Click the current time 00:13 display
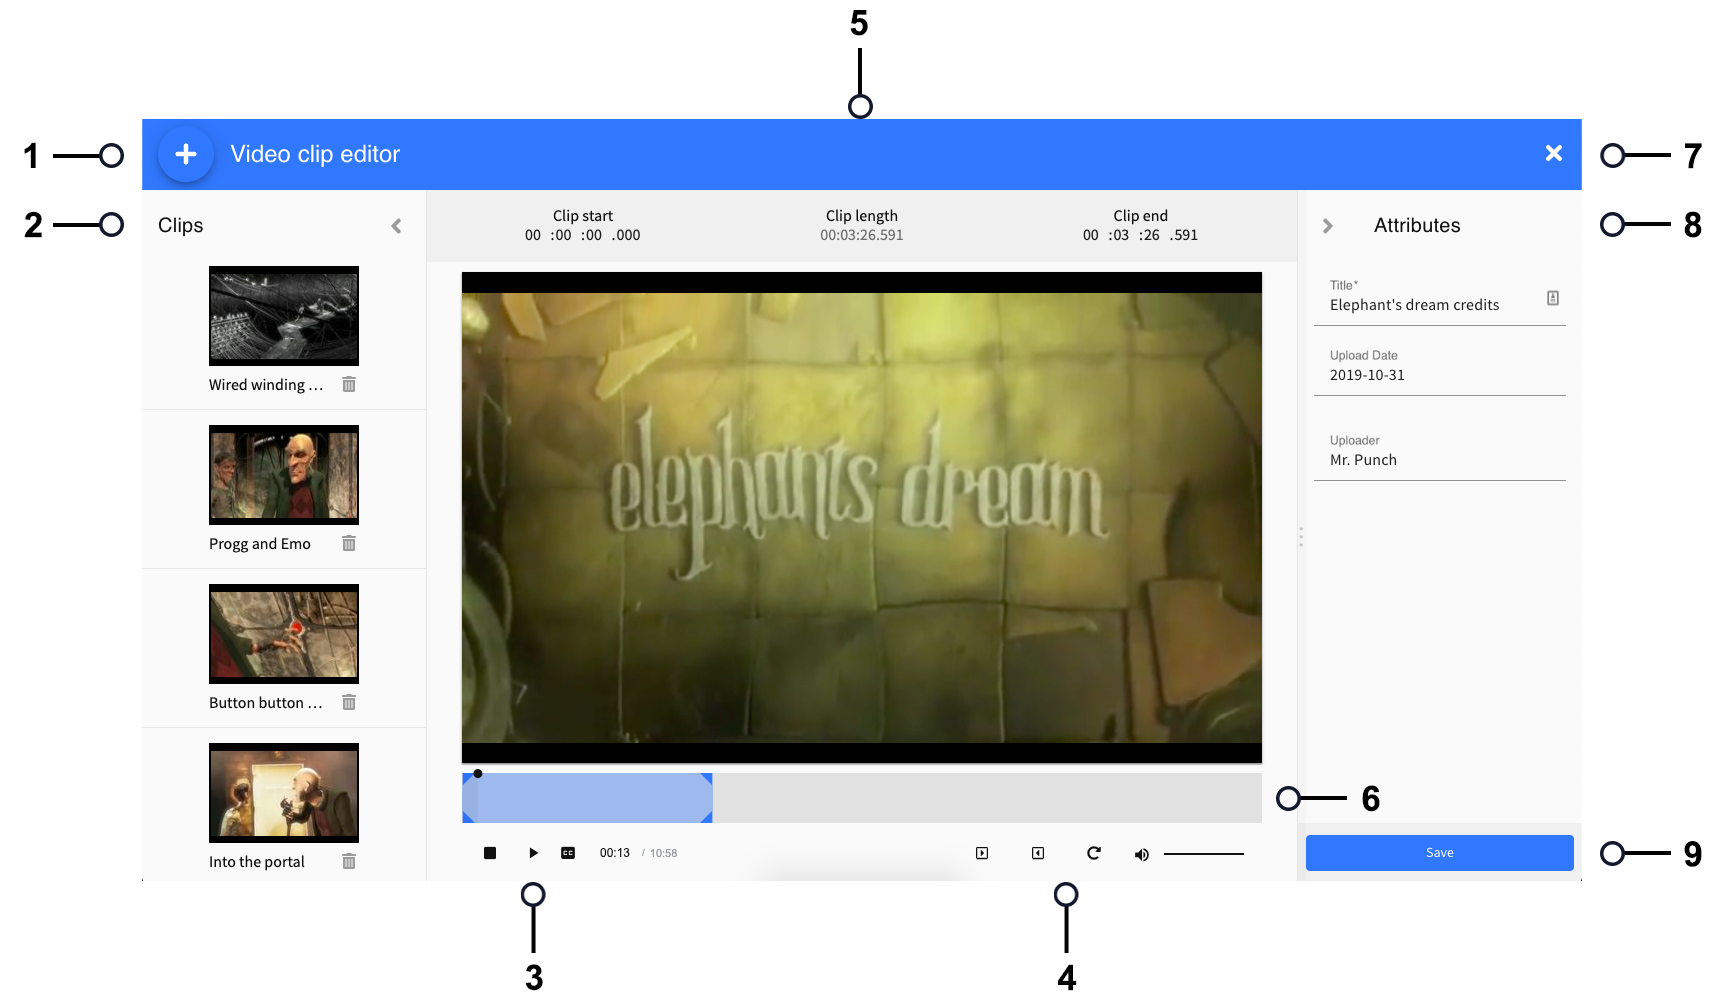 tap(615, 853)
